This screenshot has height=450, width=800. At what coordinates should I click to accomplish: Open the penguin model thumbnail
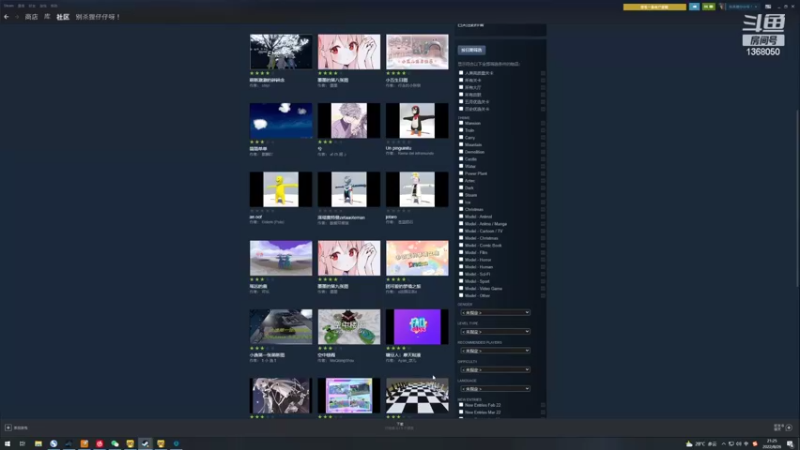click(417, 120)
